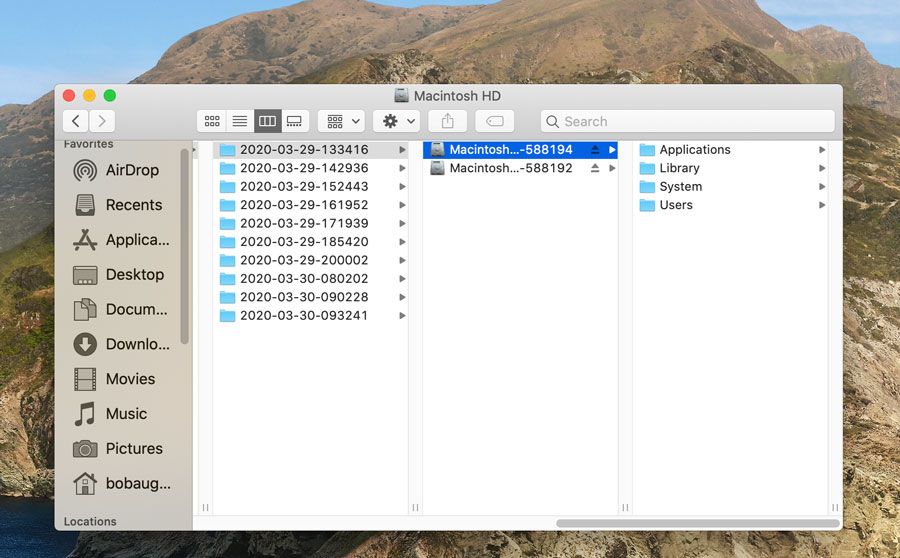Click the Share toolbar button
The width and height of the screenshot is (900, 558).
[x=448, y=121]
